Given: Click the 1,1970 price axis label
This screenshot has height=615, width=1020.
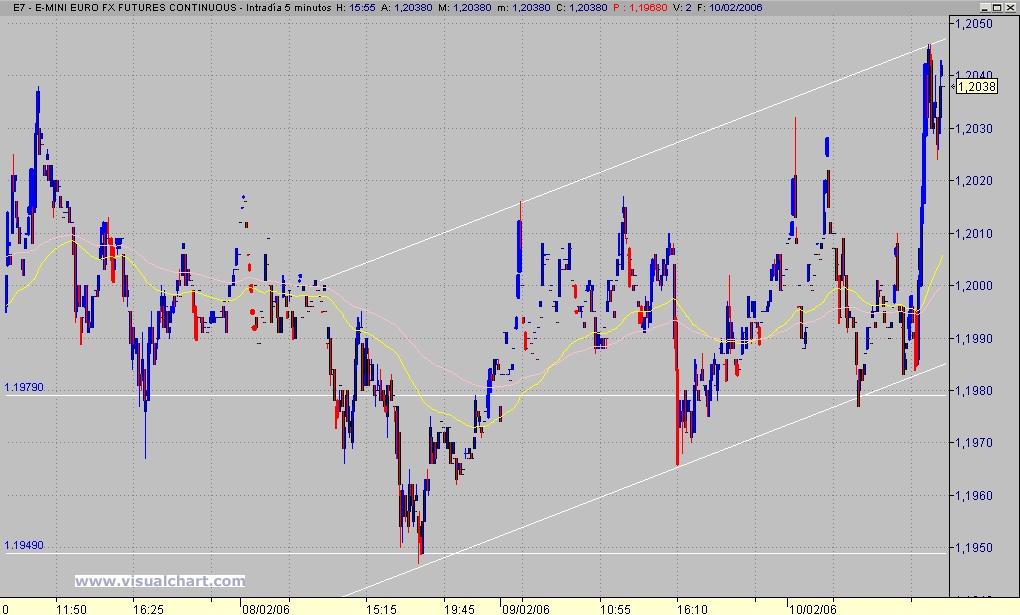Looking at the screenshot, I should pyautogui.click(x=974, y=443).
